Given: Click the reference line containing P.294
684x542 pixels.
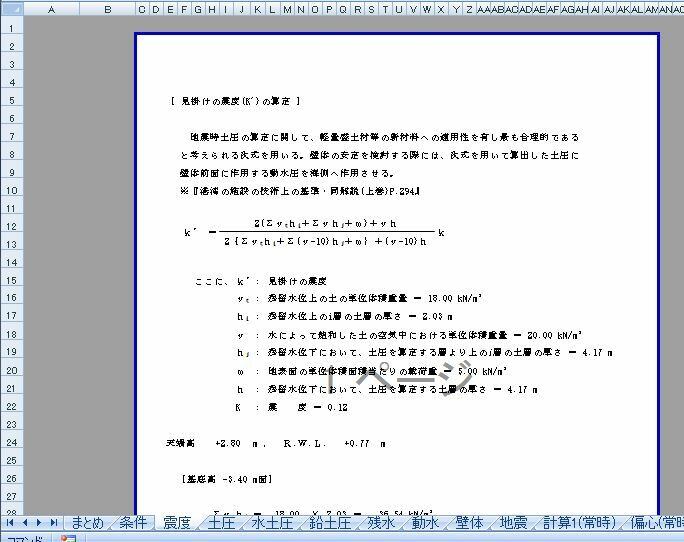Looking at the screenshot, I should click(x=300, y=191).
